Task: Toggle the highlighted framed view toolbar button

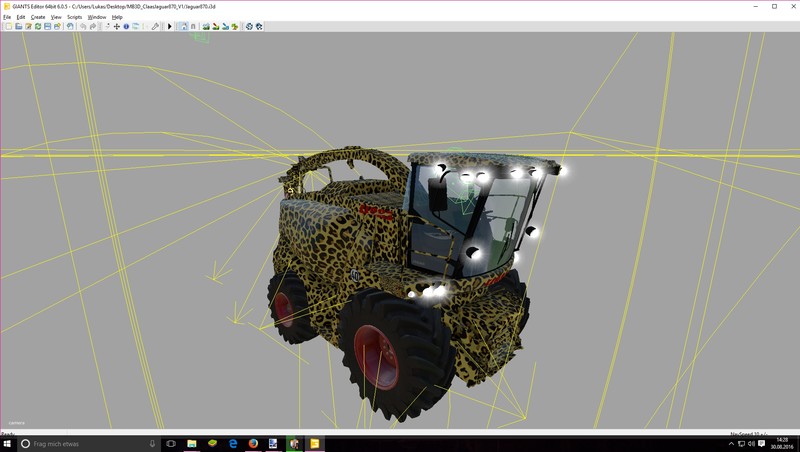Action: coord(182,26)
